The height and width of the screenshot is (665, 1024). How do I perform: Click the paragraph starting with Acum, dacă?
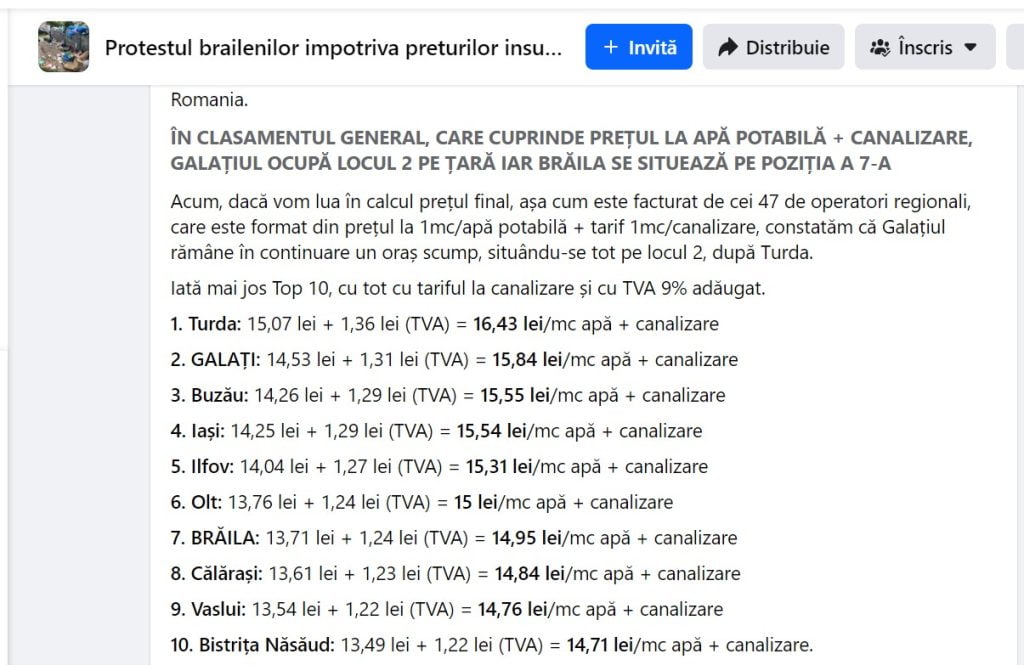coord(571,227)
